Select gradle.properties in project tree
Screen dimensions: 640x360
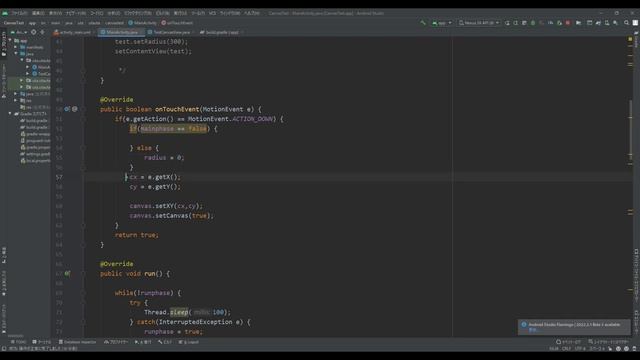[36, 147]
